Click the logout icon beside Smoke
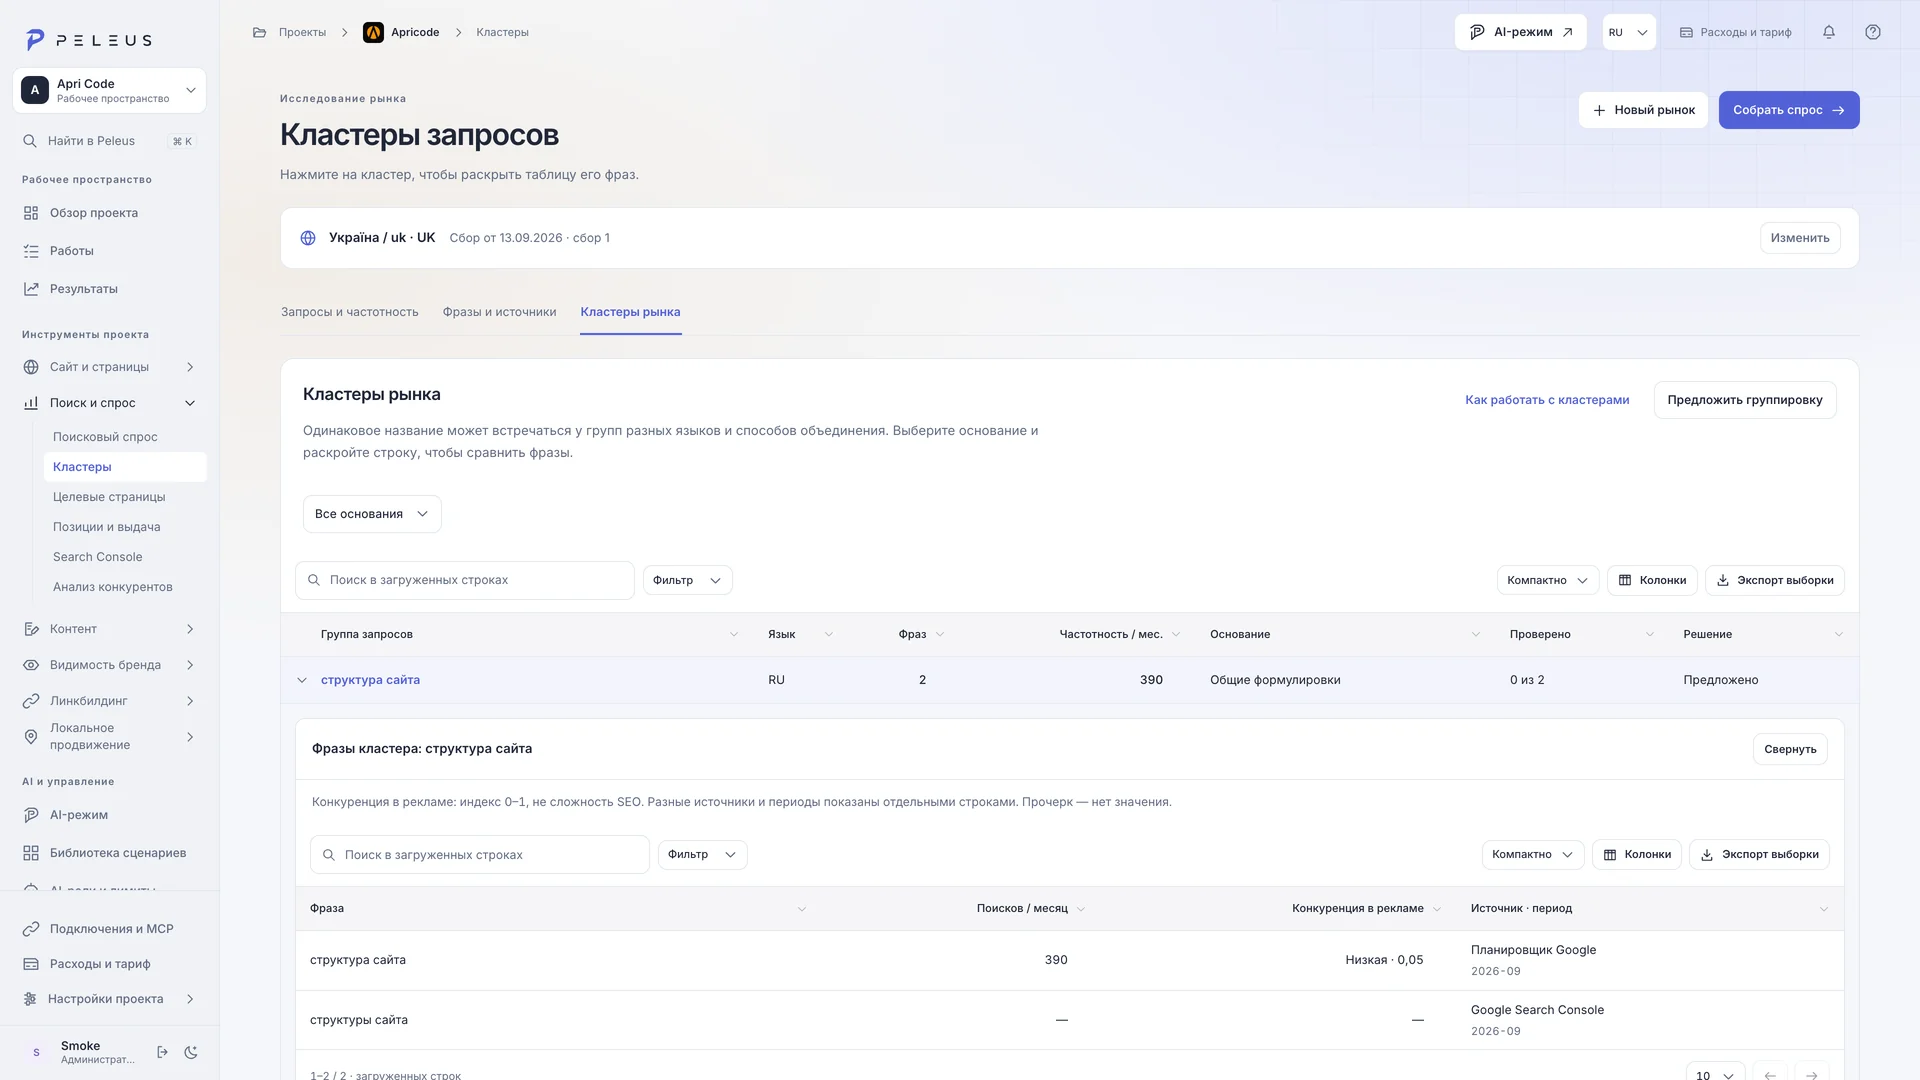Viewport: 1920px width, 1080px height. point(163,1052)
